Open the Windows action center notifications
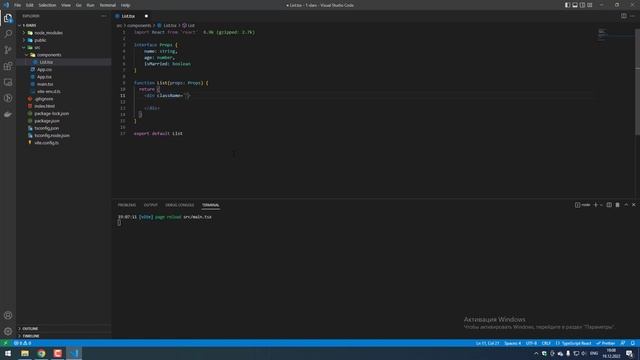The width and height of the screenshot is (640, 360). tap(630, 353)
